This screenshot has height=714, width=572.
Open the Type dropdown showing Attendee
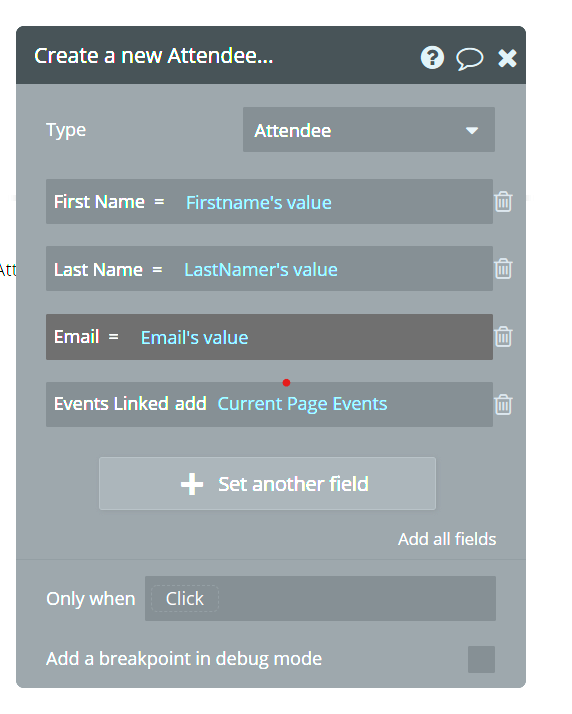(368, 130)
